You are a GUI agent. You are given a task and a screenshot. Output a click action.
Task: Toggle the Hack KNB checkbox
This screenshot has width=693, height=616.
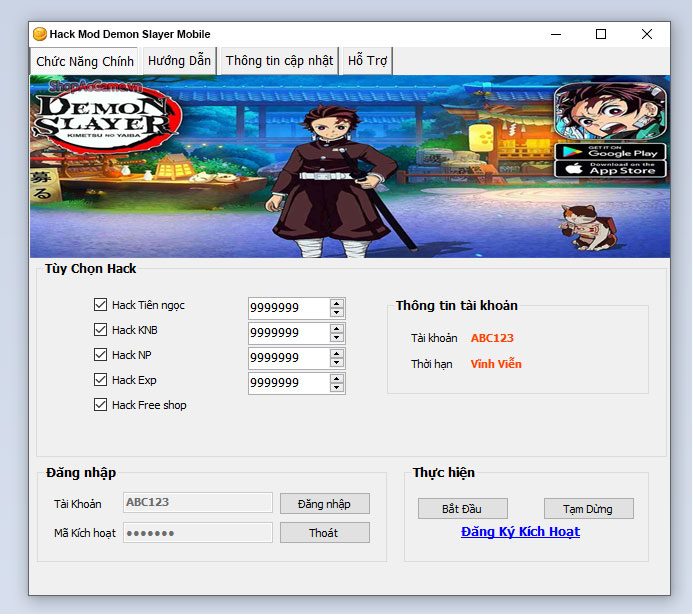click(100, 330)
